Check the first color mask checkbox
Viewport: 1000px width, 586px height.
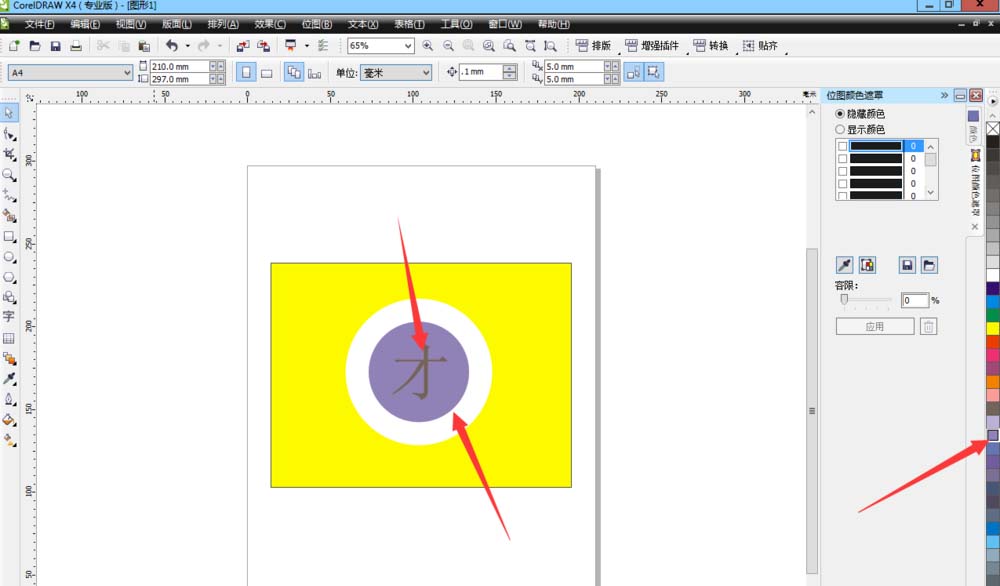coord(842,146)
